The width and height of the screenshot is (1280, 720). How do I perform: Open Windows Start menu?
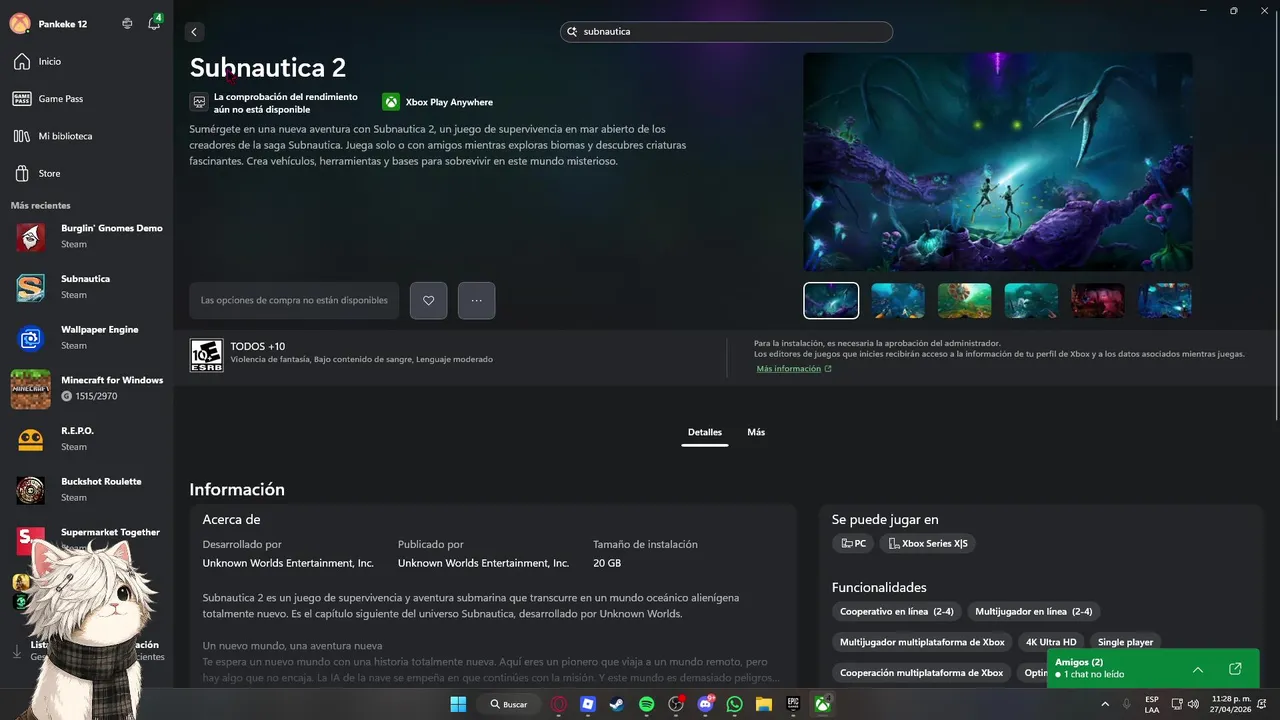tap(458, 704)
